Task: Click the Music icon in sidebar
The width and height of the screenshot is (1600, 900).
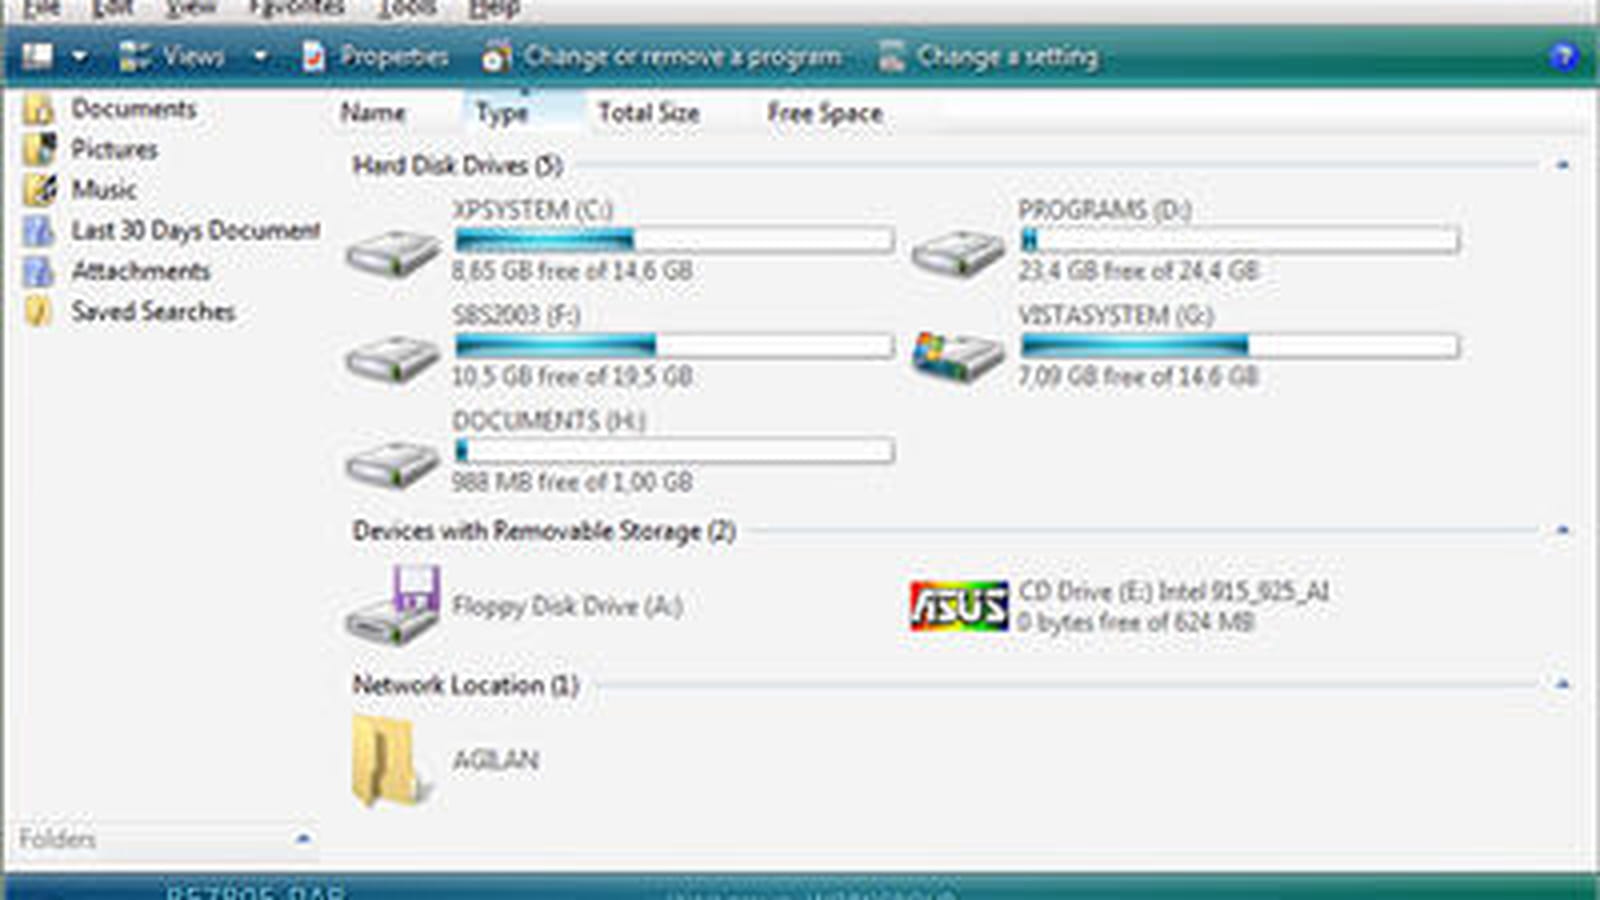Action: tap(39, 189)
